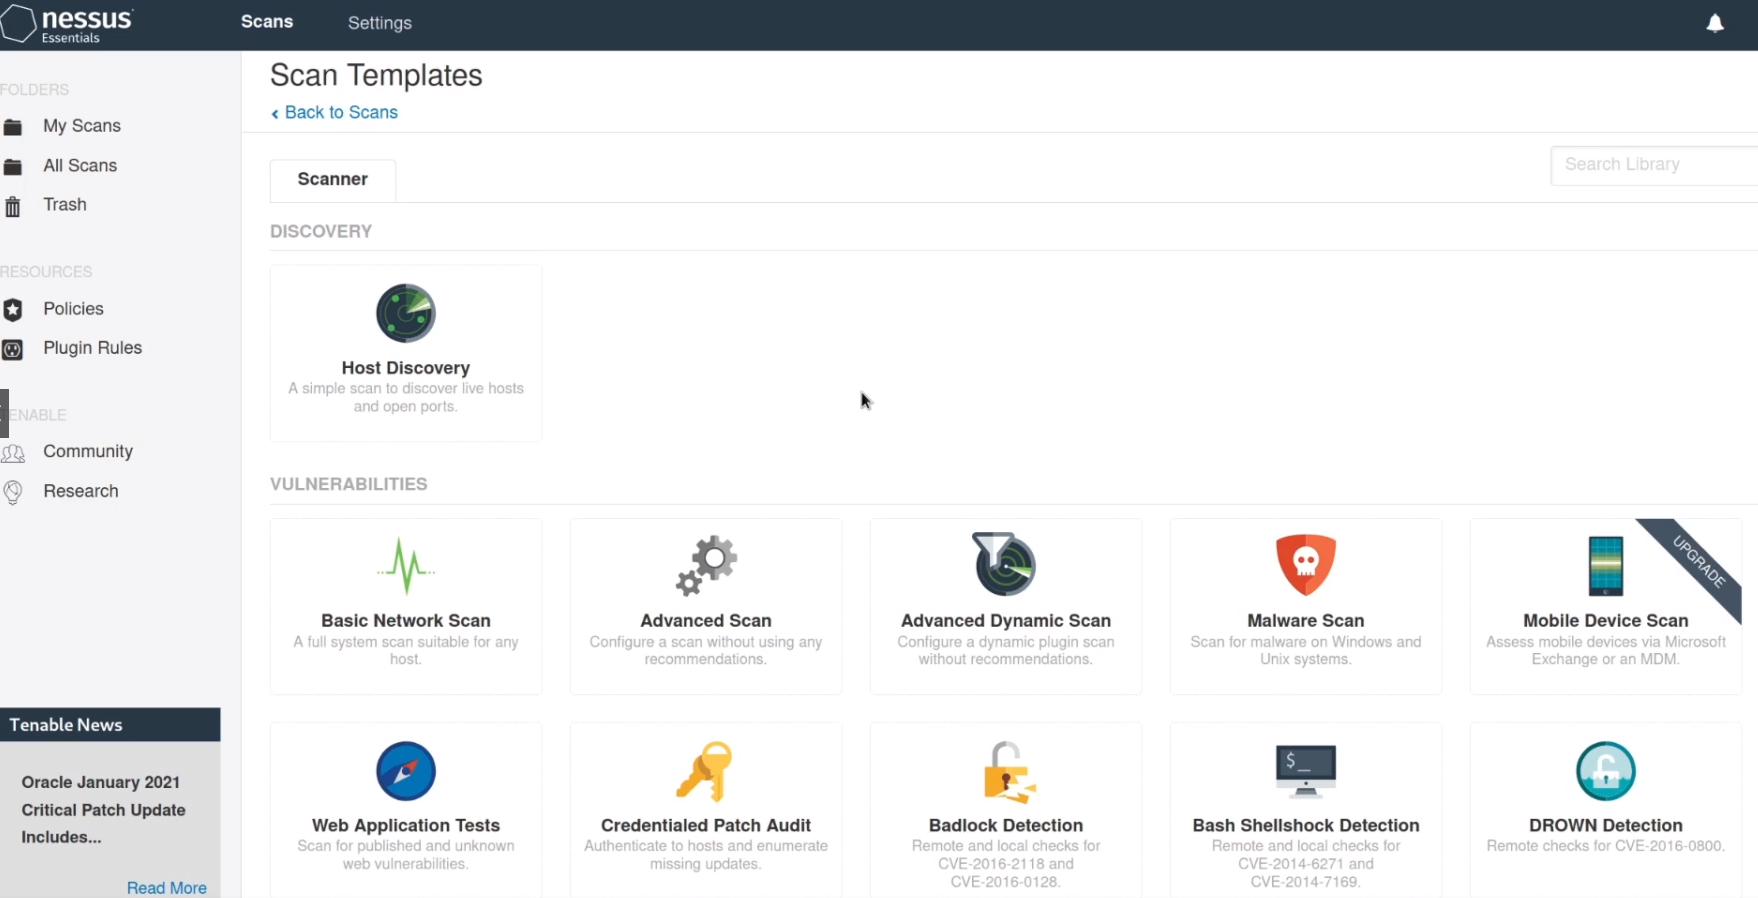Screen dimensions: 1758x898
Task: Click the Badlock Detection padlock icon
Action: 1006,772
